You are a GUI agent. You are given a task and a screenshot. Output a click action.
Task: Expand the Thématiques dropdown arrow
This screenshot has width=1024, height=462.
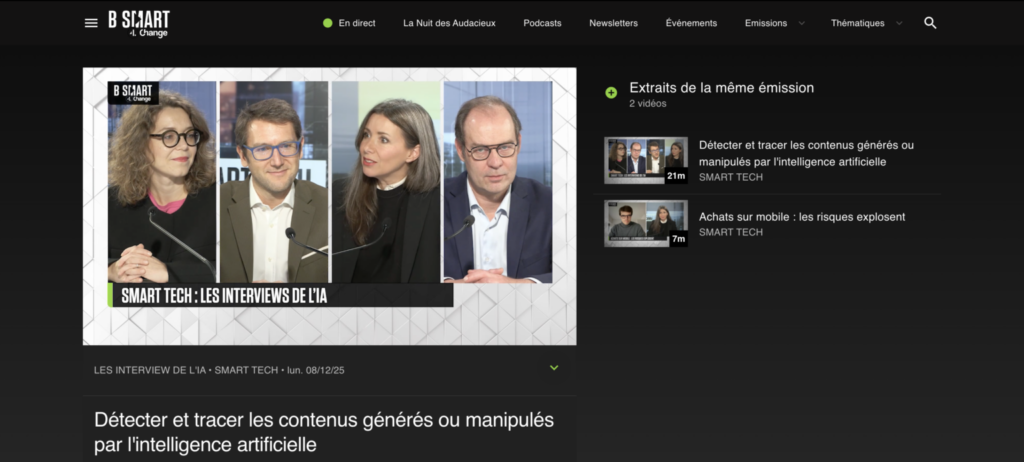pos(899,24)
